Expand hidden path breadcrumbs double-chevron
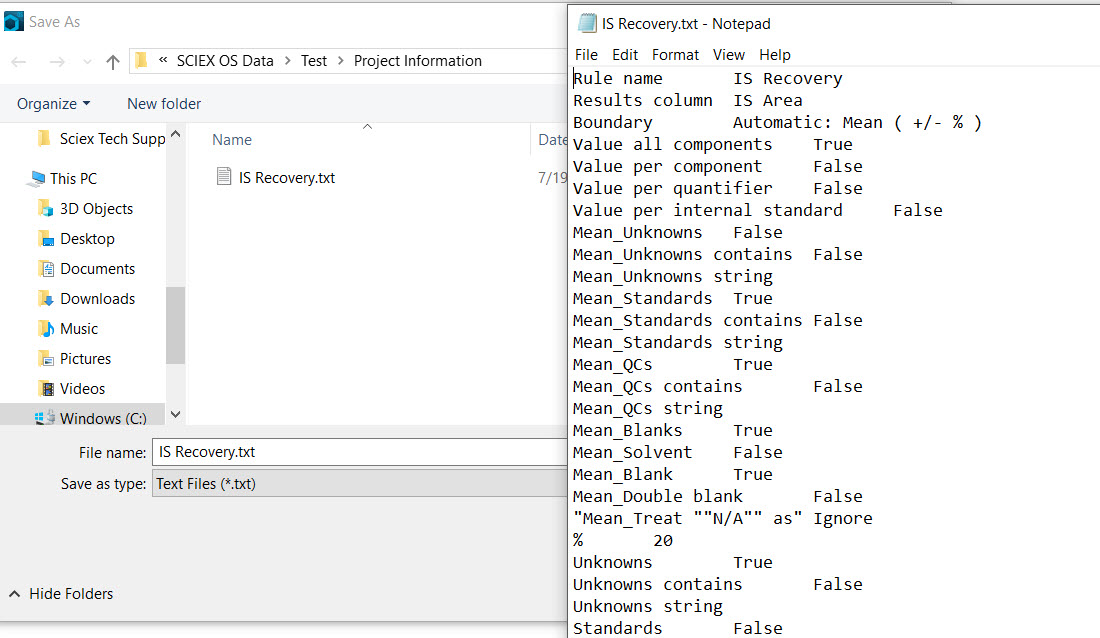The image size is (1100, 638). [x=163, y=60]
